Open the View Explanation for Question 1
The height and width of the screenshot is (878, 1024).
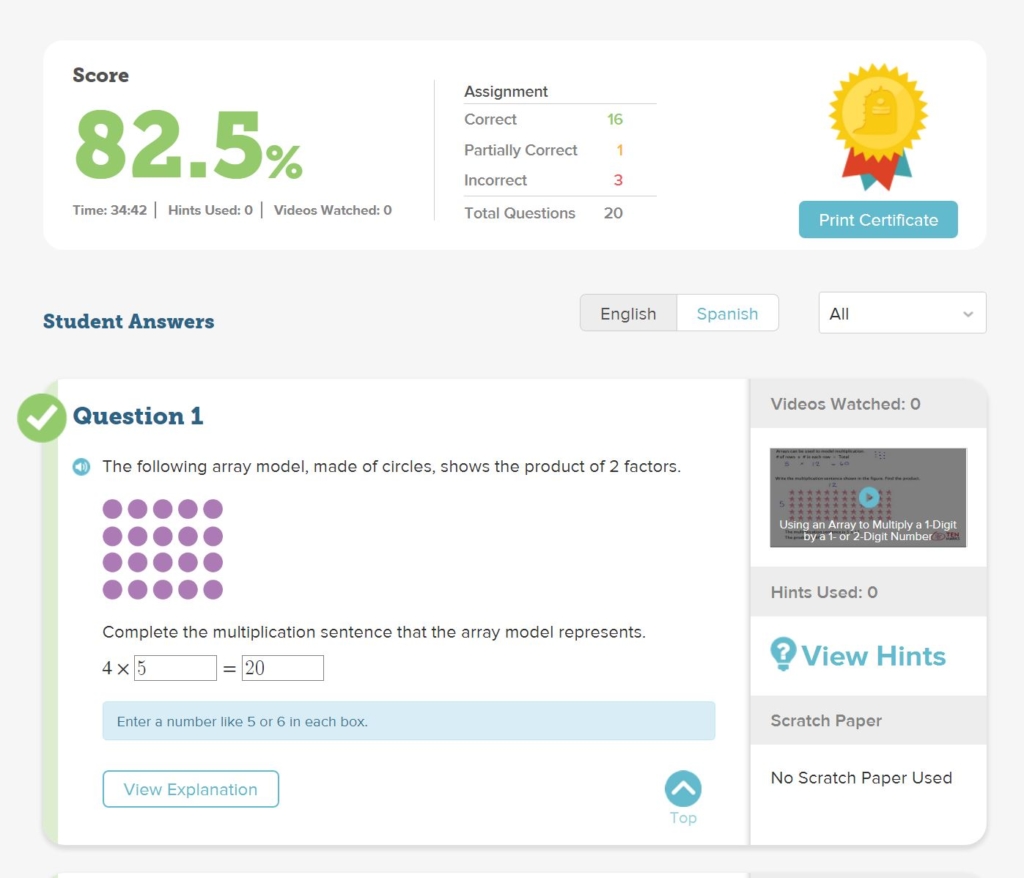tap(190, 789)
